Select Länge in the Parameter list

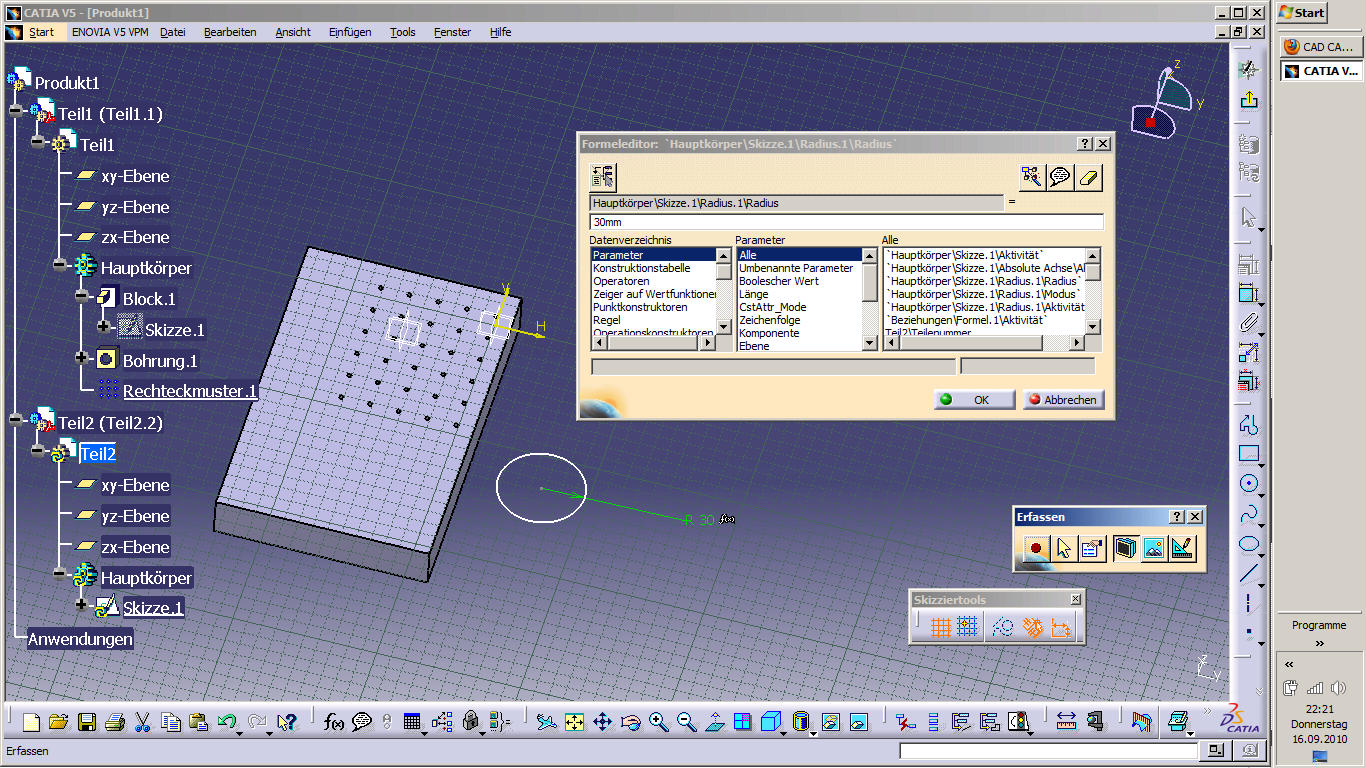pos(754,294)
